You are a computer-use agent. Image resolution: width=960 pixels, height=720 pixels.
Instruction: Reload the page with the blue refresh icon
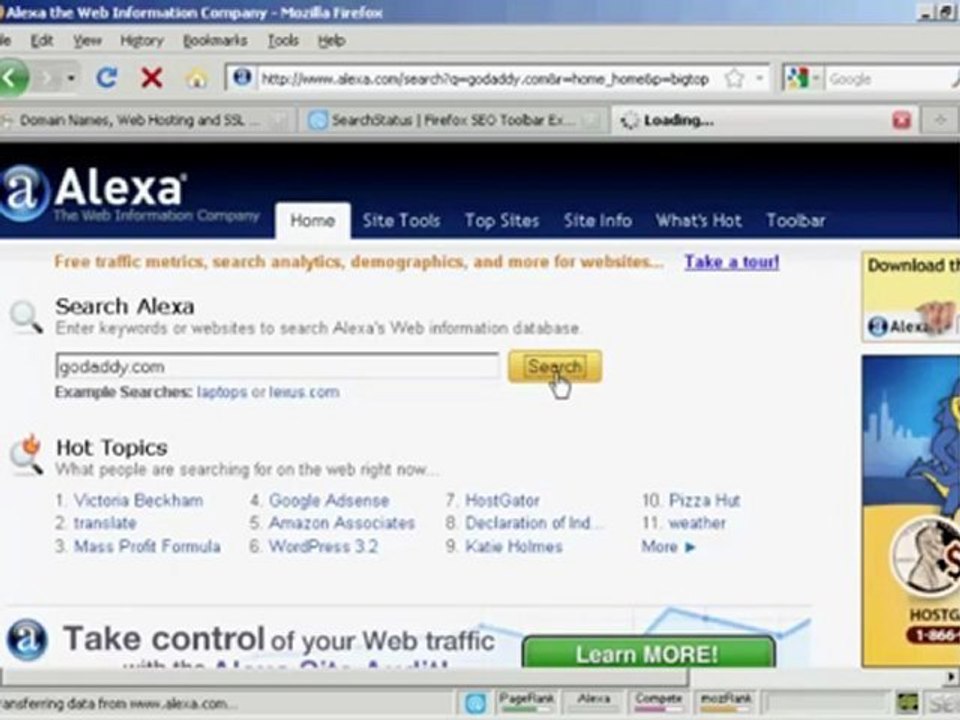[107, 78]
